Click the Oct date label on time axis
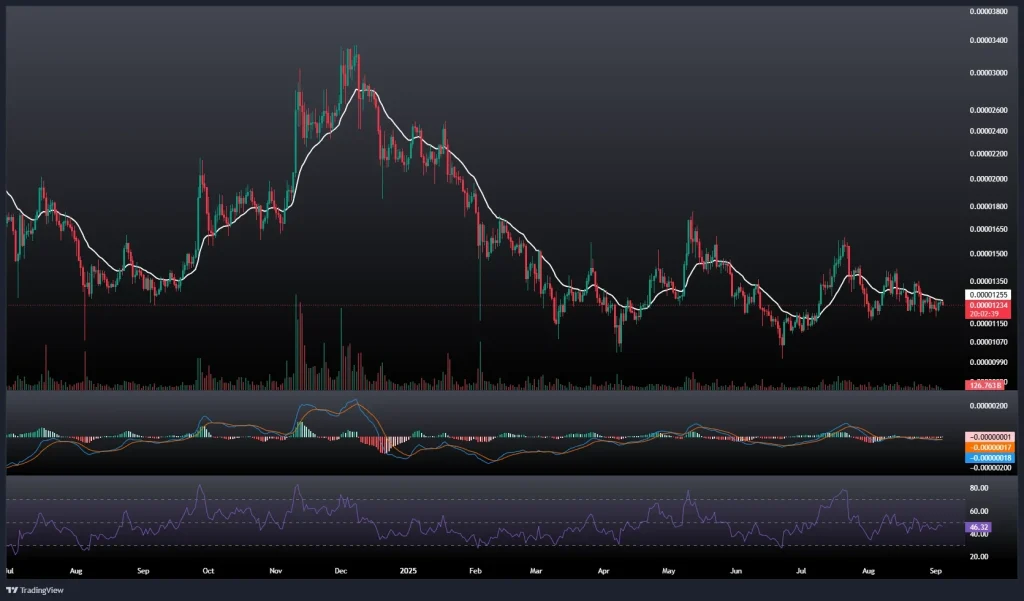The image size is (1024, 601). coord(209,573)
